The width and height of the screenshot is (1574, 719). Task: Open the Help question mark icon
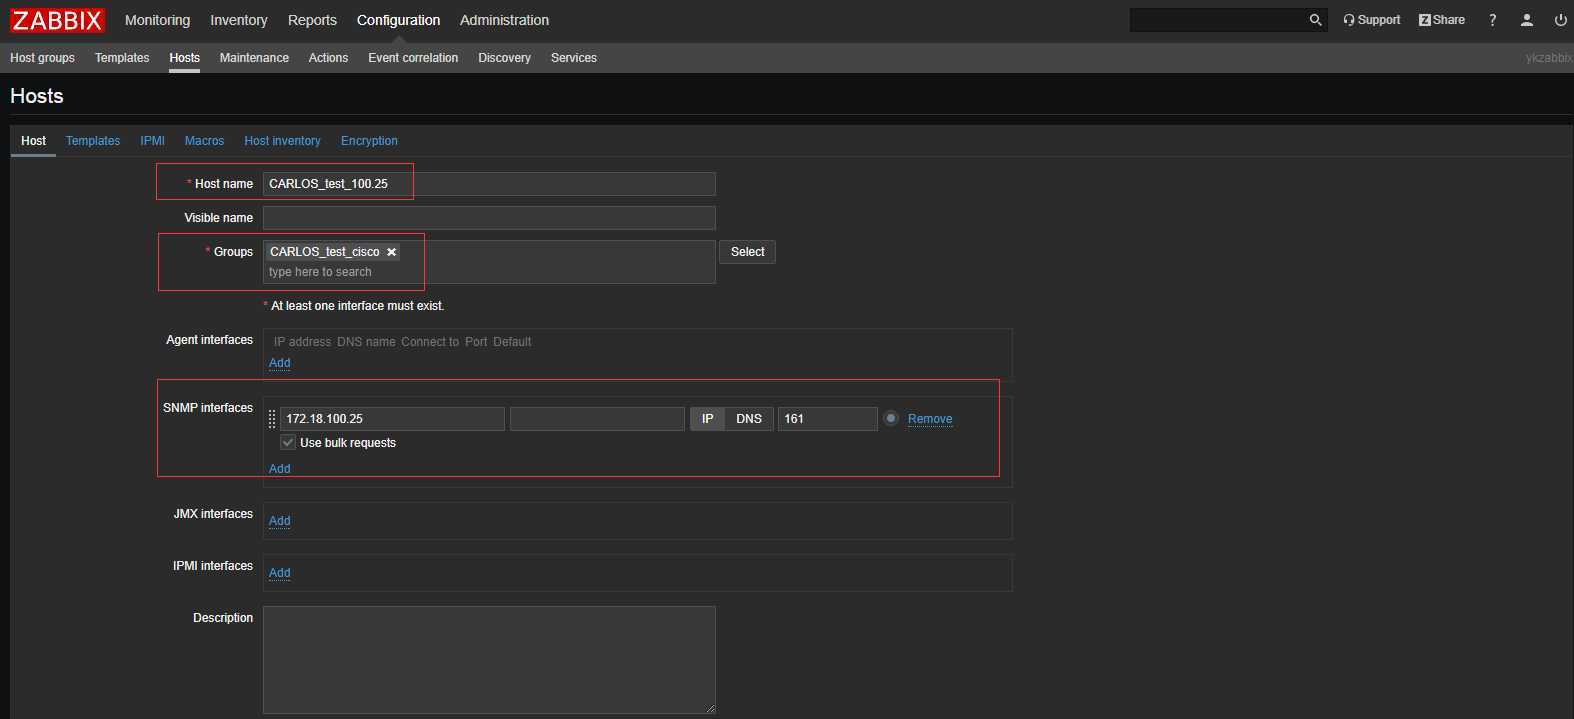[x=1493, y=20]
